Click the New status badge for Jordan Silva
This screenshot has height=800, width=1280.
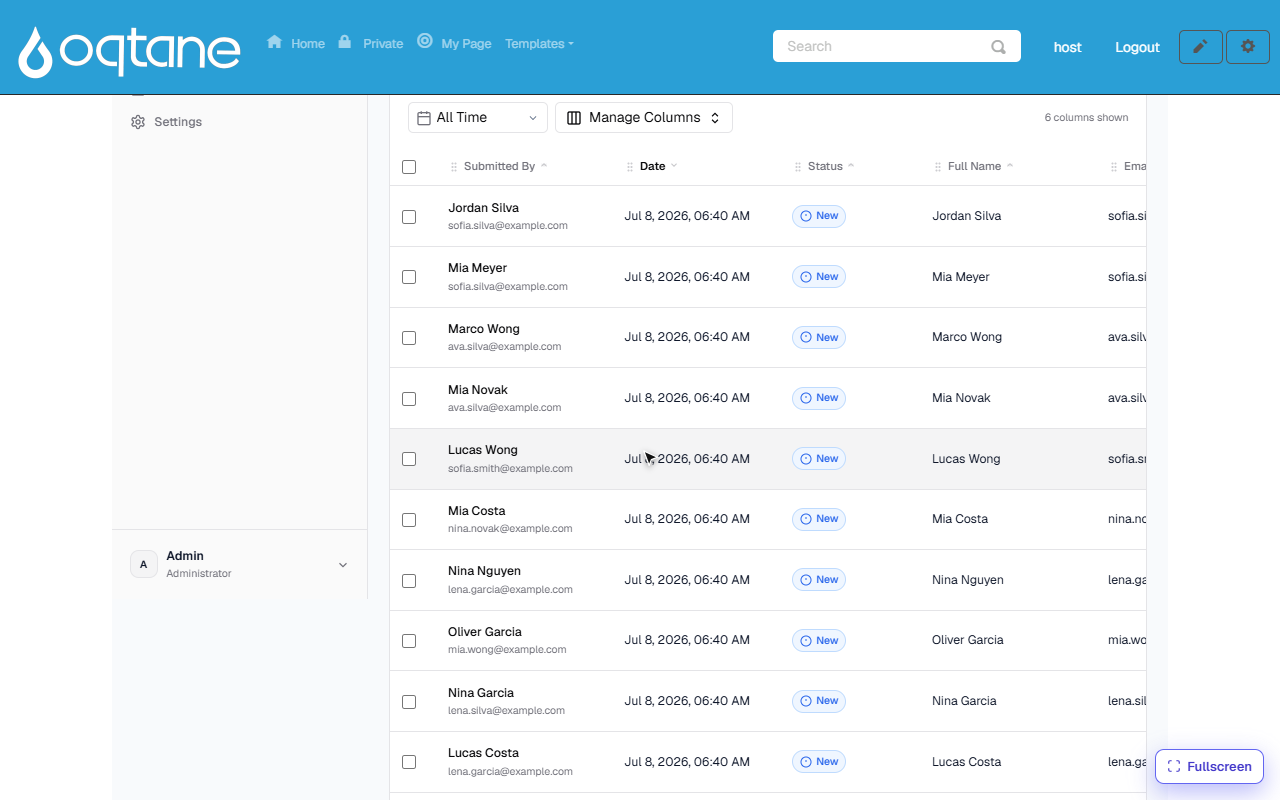coord(819,216)
